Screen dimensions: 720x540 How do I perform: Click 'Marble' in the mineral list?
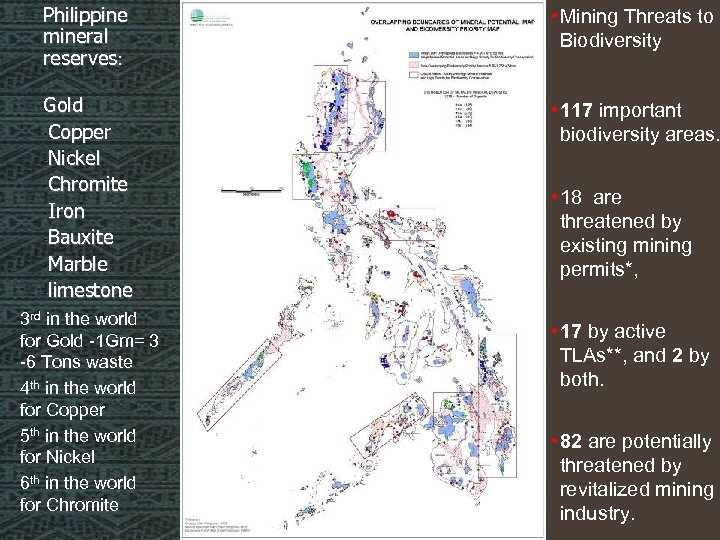pos(78,264)
